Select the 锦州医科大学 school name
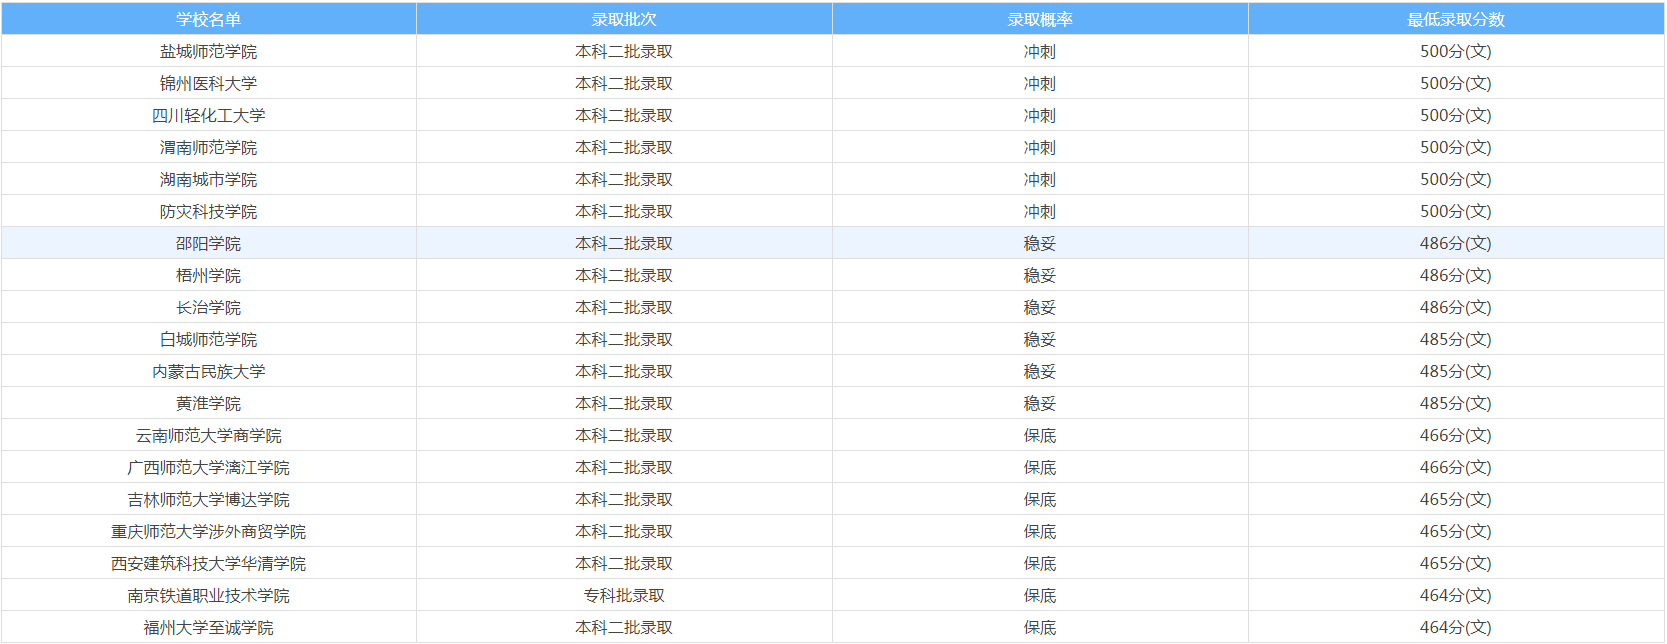The width and height of the screenshot is (1667, 644). coord(208,83)
